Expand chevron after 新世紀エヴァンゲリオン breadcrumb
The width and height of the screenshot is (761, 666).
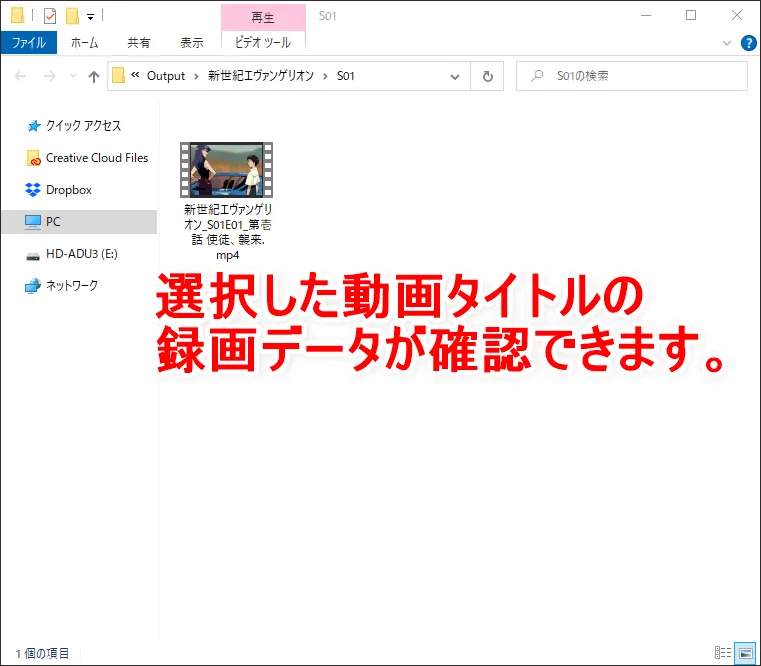pyautogui.click(x=325, y=76)
